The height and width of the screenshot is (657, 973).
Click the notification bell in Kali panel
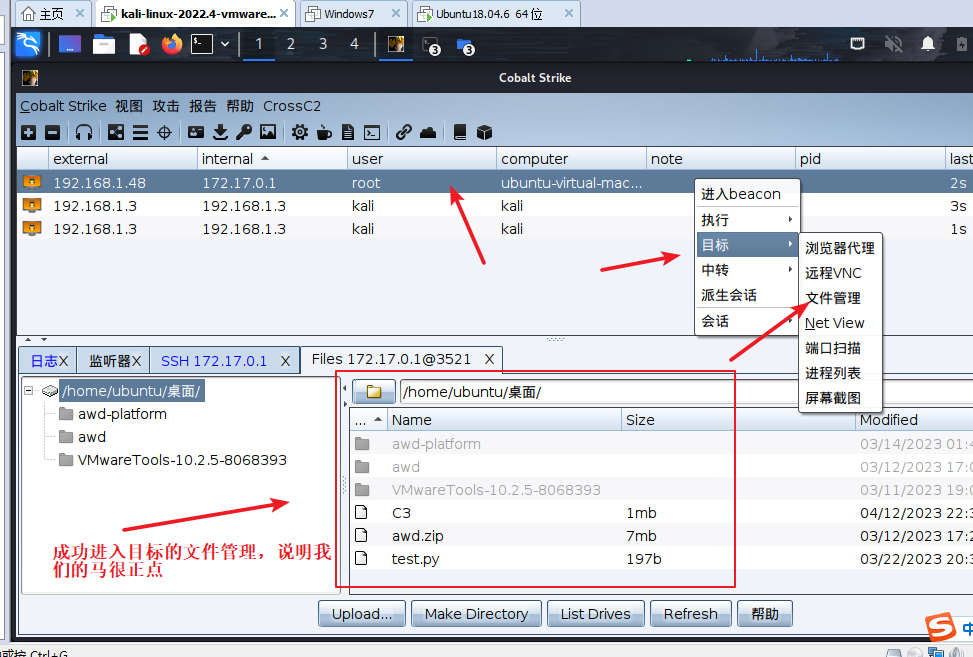(x=928, y=44)
